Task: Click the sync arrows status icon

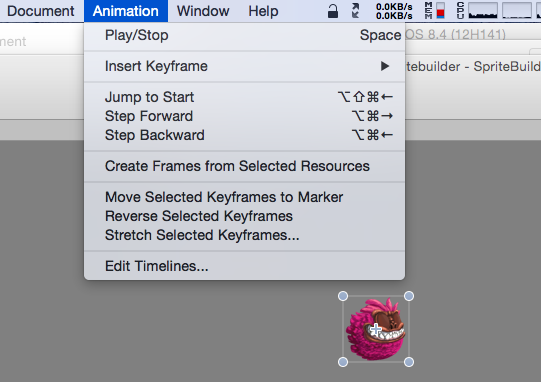Action: coord(355,11)
